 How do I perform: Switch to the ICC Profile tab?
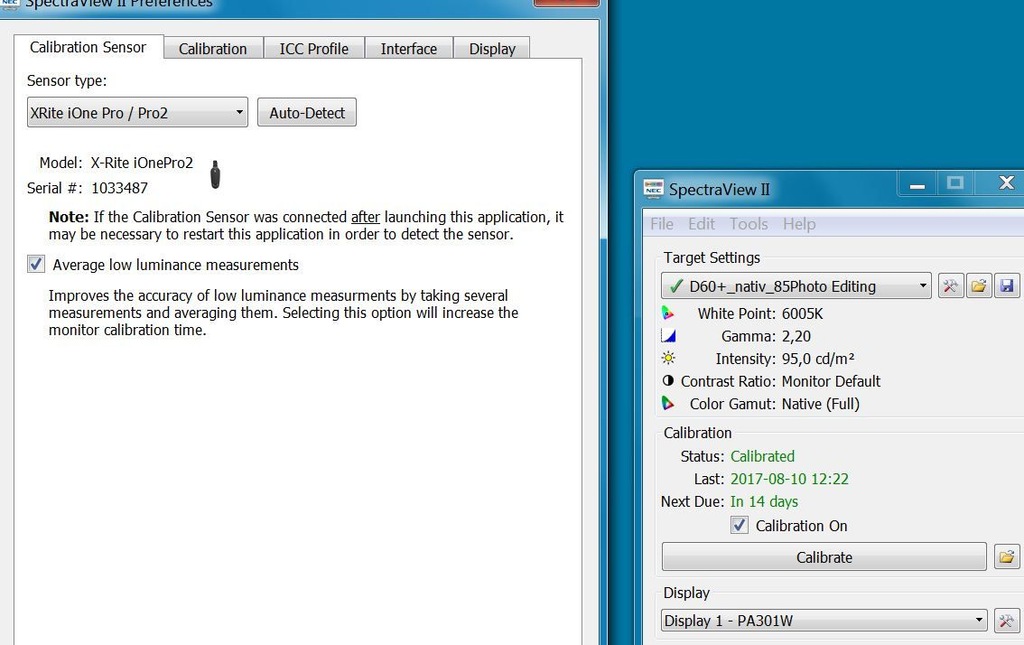[313, 49]
